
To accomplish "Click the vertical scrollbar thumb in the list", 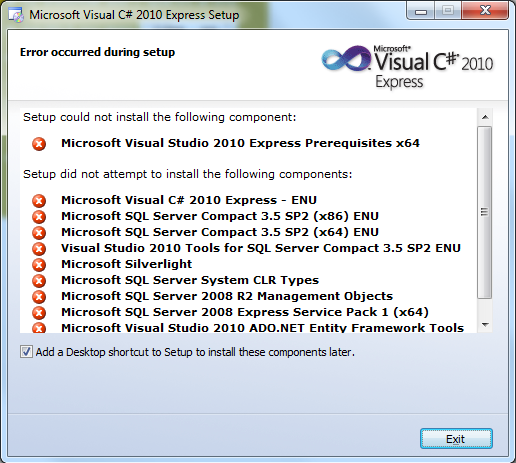I will [x=485, y=212].
